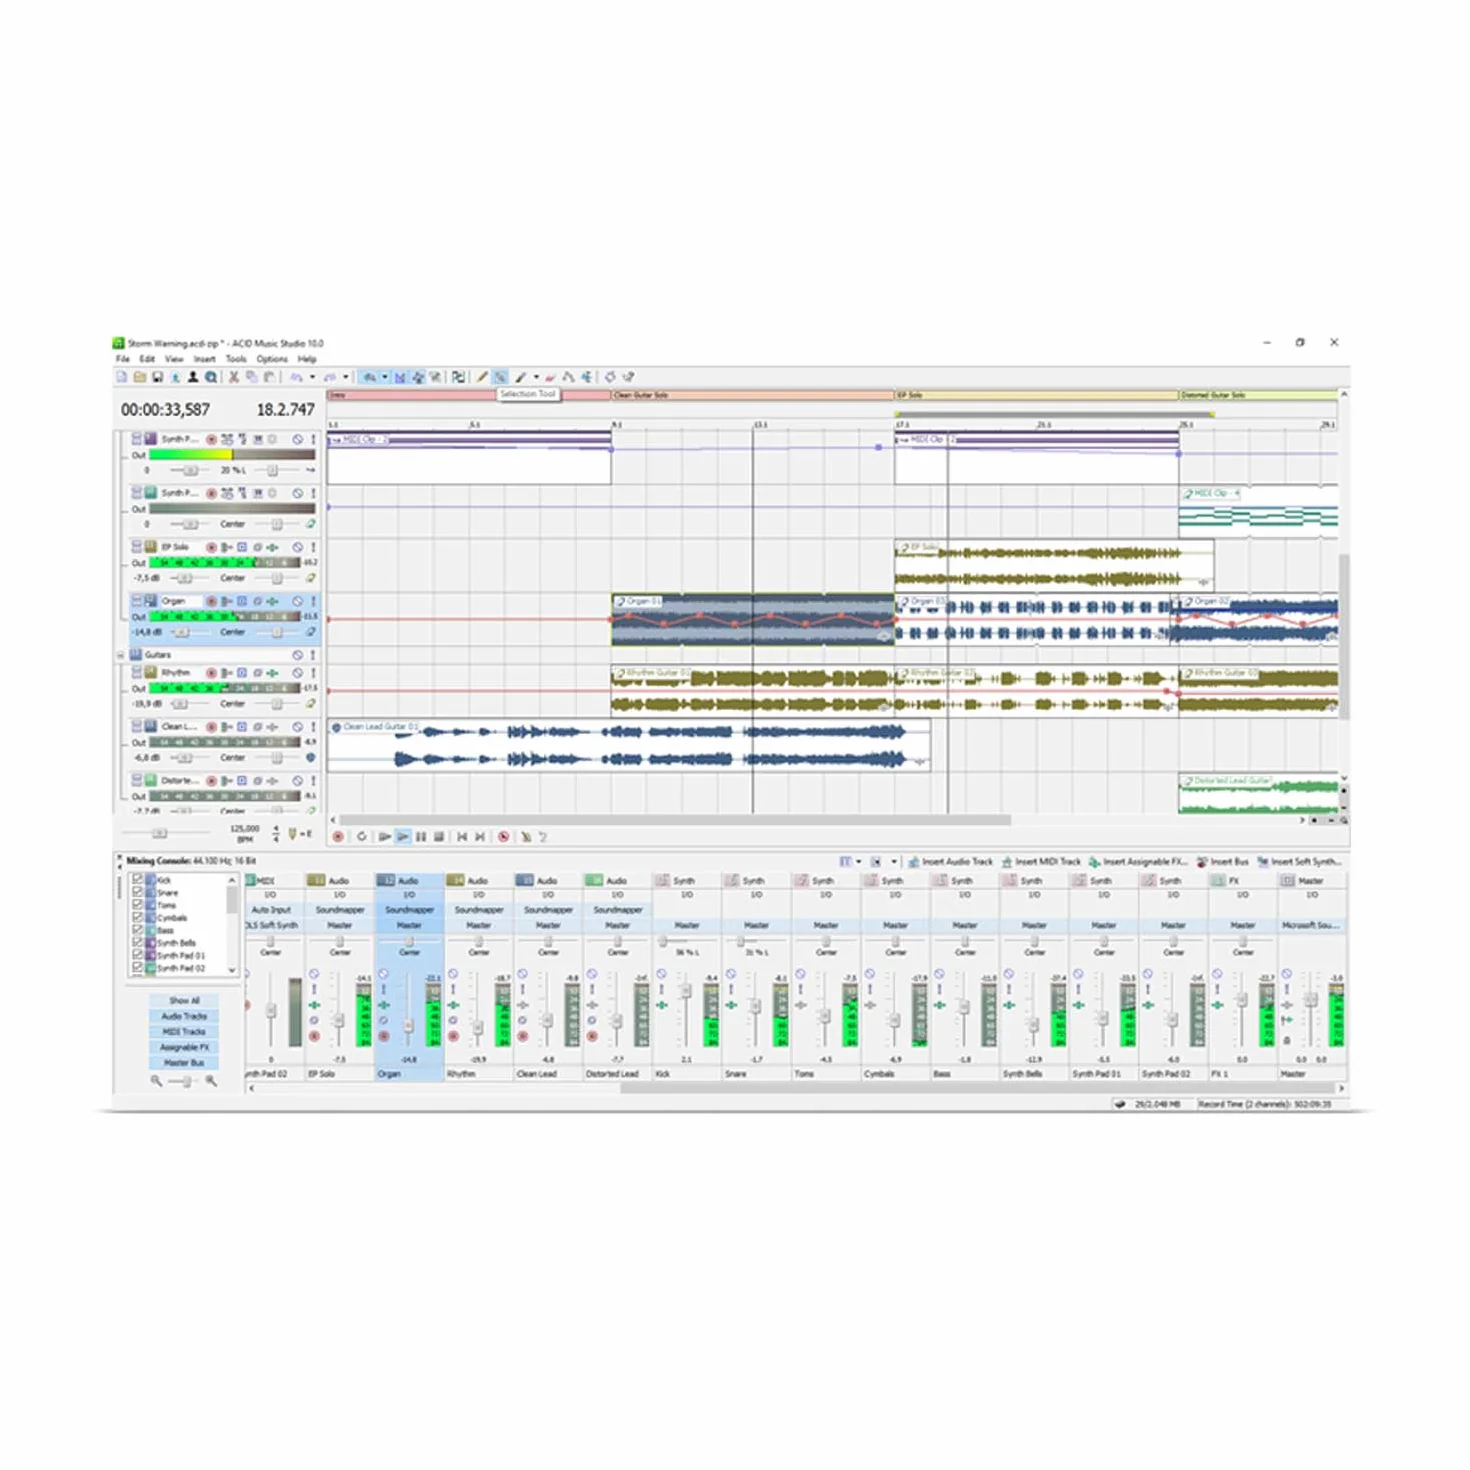Click the Pause transport button
The image size is (1470, 1470).
(x=421, y=836)
